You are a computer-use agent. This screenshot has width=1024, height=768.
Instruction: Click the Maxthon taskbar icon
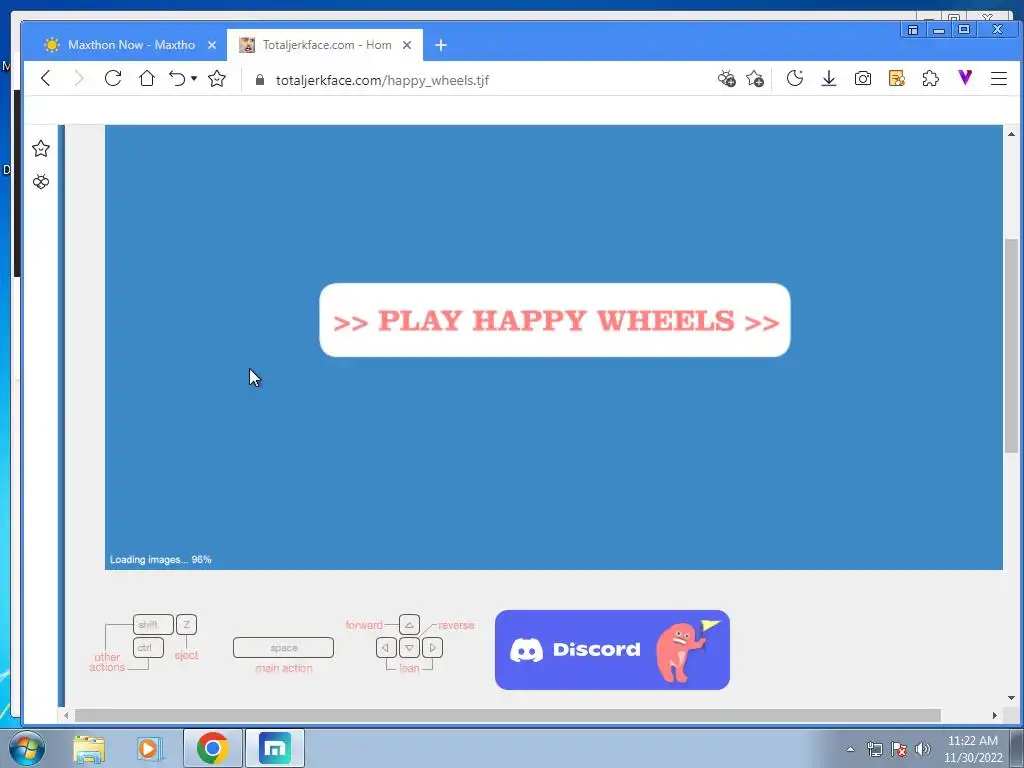pos(275,748)
